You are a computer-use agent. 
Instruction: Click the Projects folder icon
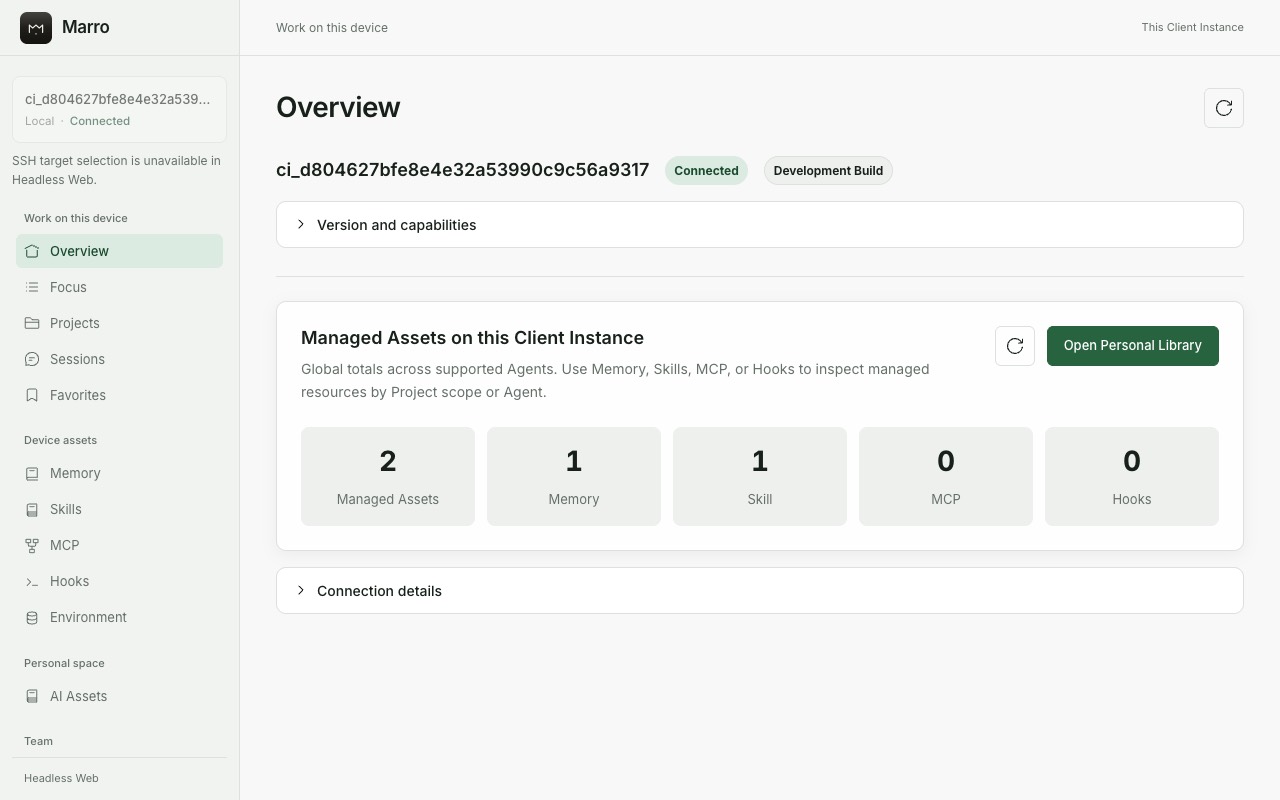pos(32,323)
